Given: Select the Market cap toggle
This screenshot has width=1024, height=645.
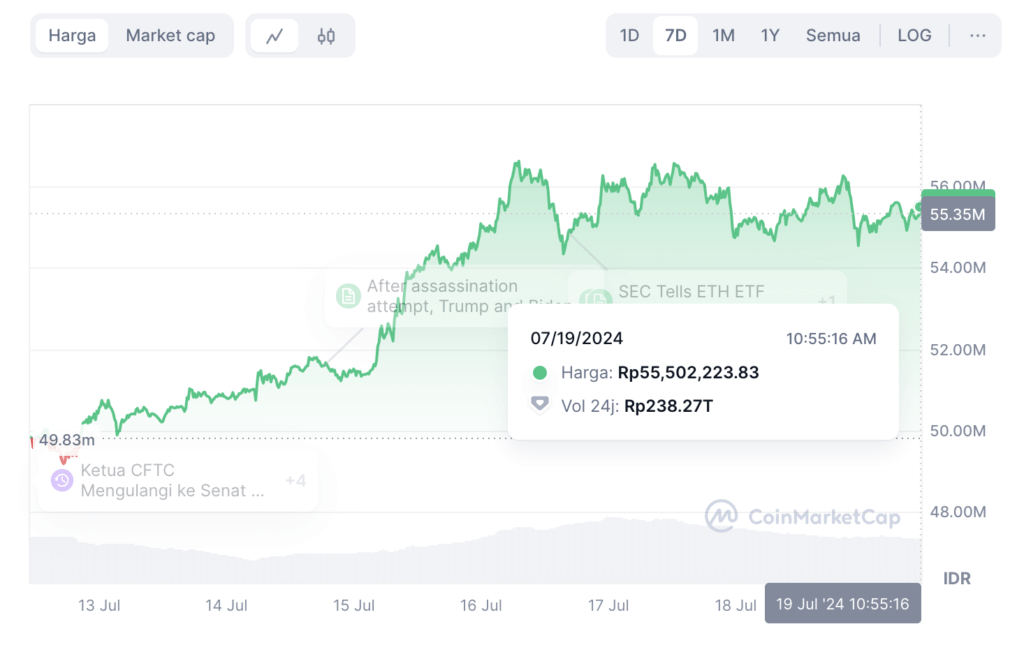Looking at the screenshot, I should tap(170, 35).
